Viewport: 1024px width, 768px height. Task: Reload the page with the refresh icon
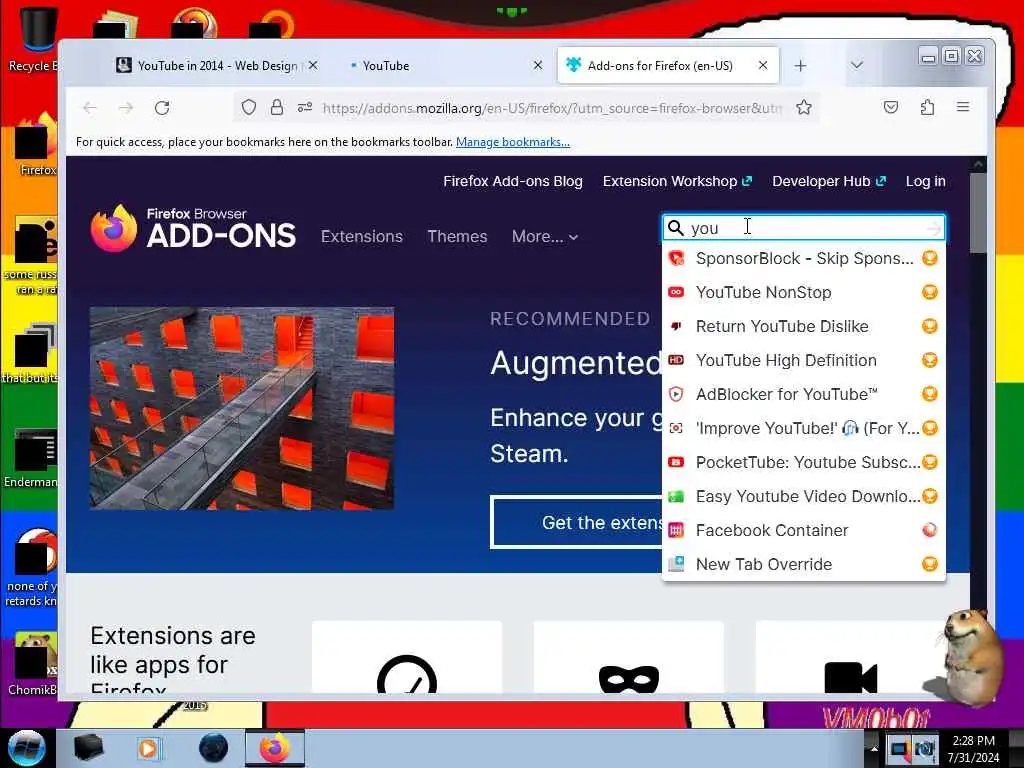point(162,108)
